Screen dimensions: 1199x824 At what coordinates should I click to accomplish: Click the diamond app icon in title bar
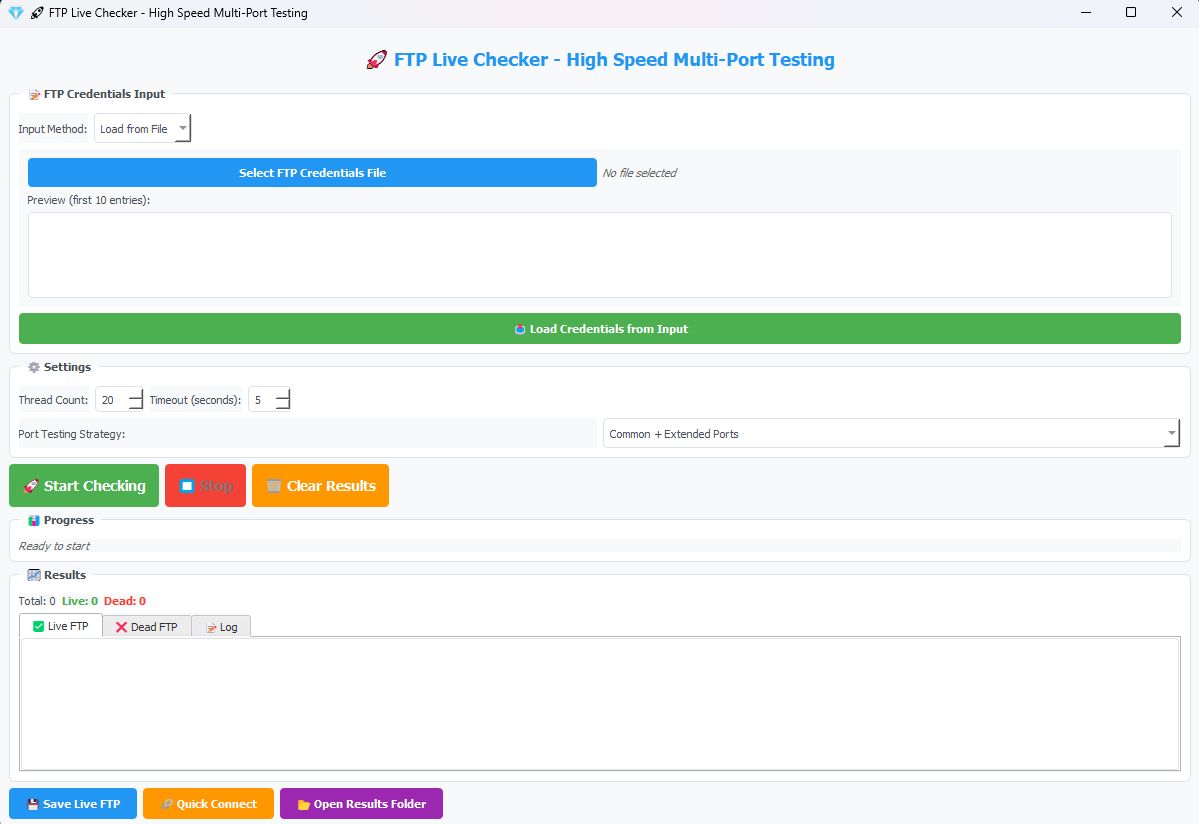click(15, 13)
